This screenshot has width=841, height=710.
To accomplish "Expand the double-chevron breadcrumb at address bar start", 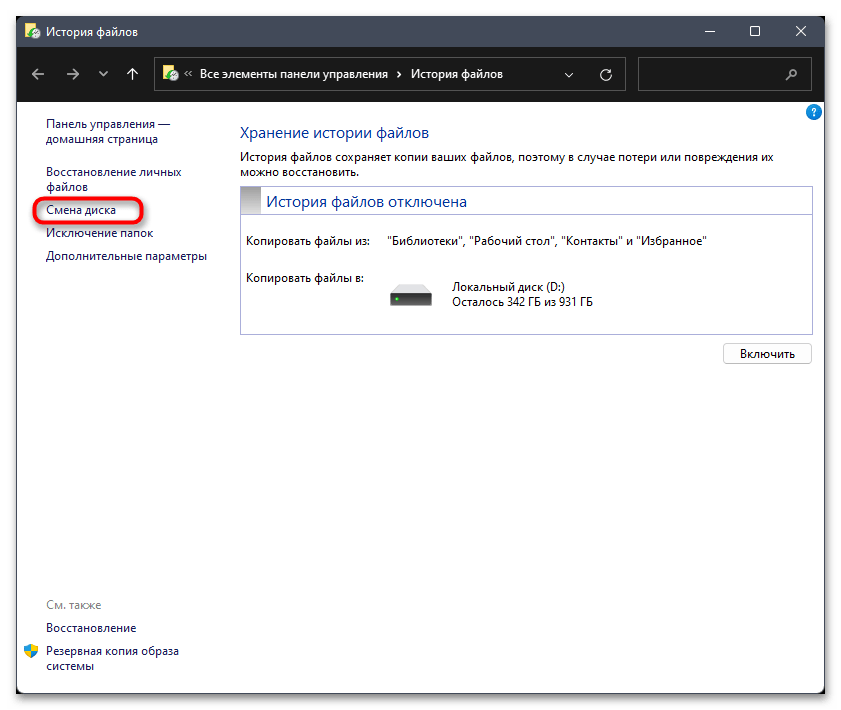I will (188, 74).
